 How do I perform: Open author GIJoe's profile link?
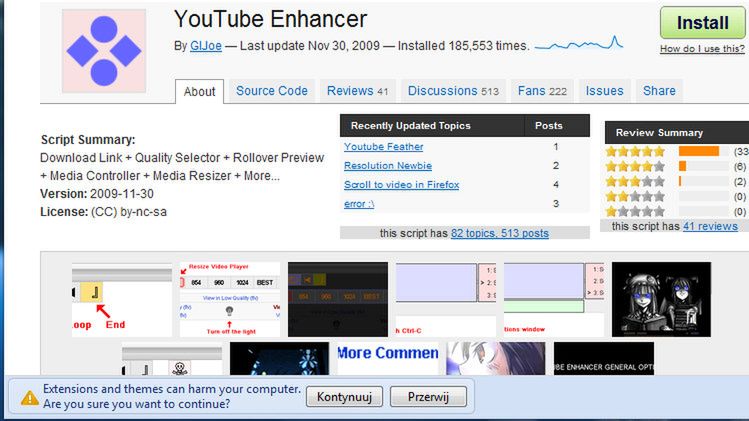[x=206, y=46]
